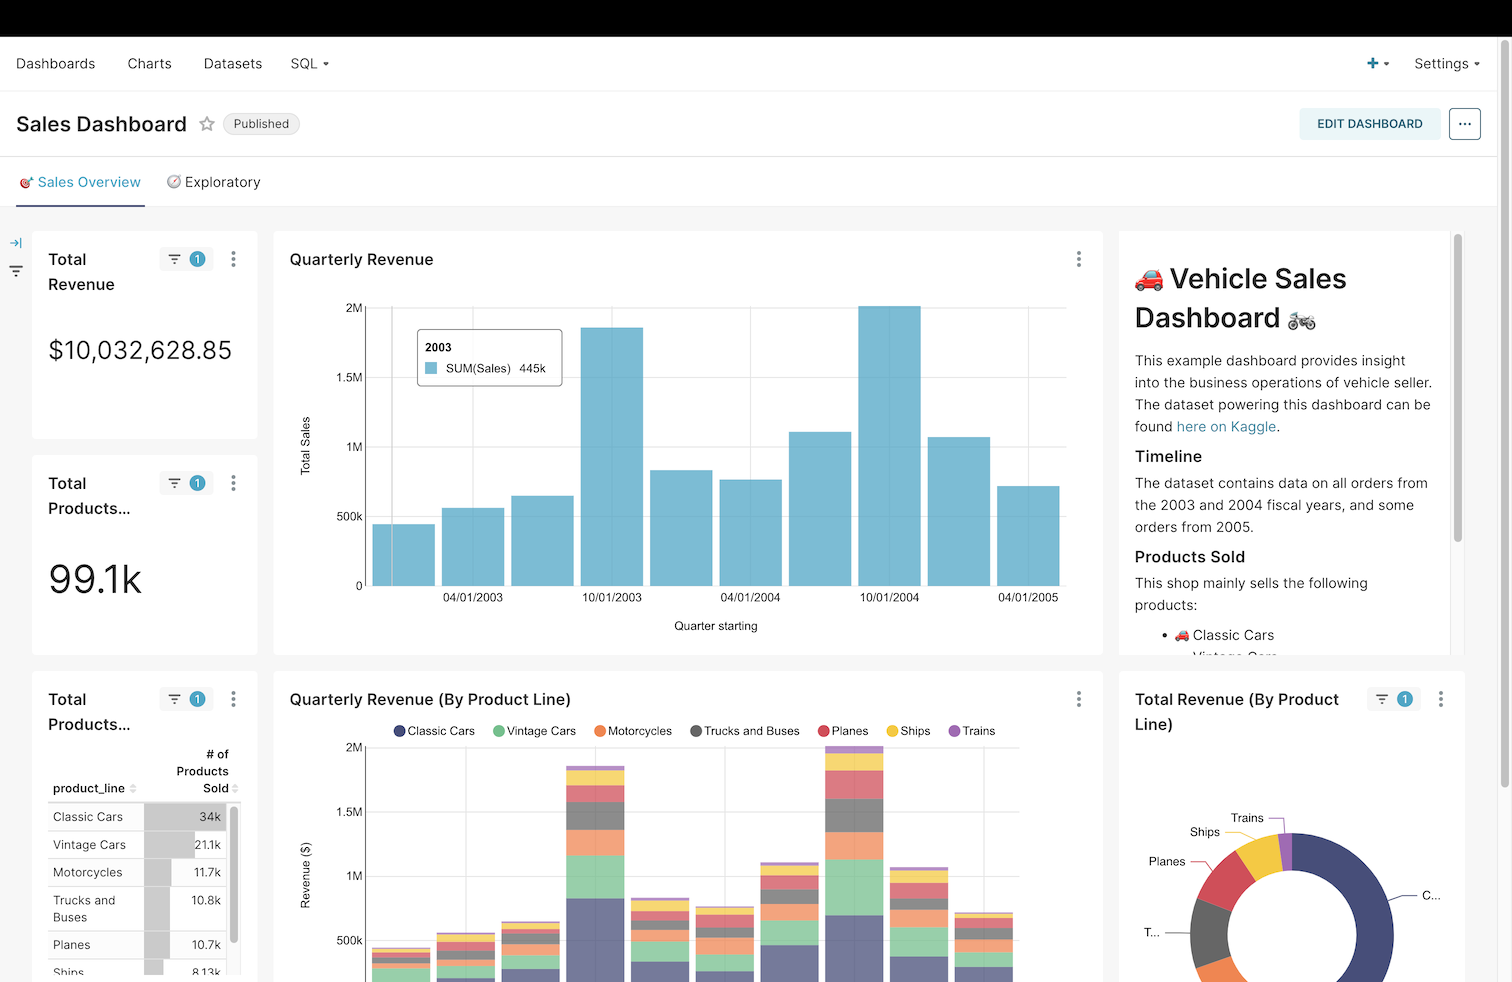Viewport: 1512px width, 982px height.
Task: Click the Trucks and Buses table row
Action: (136, 909)
